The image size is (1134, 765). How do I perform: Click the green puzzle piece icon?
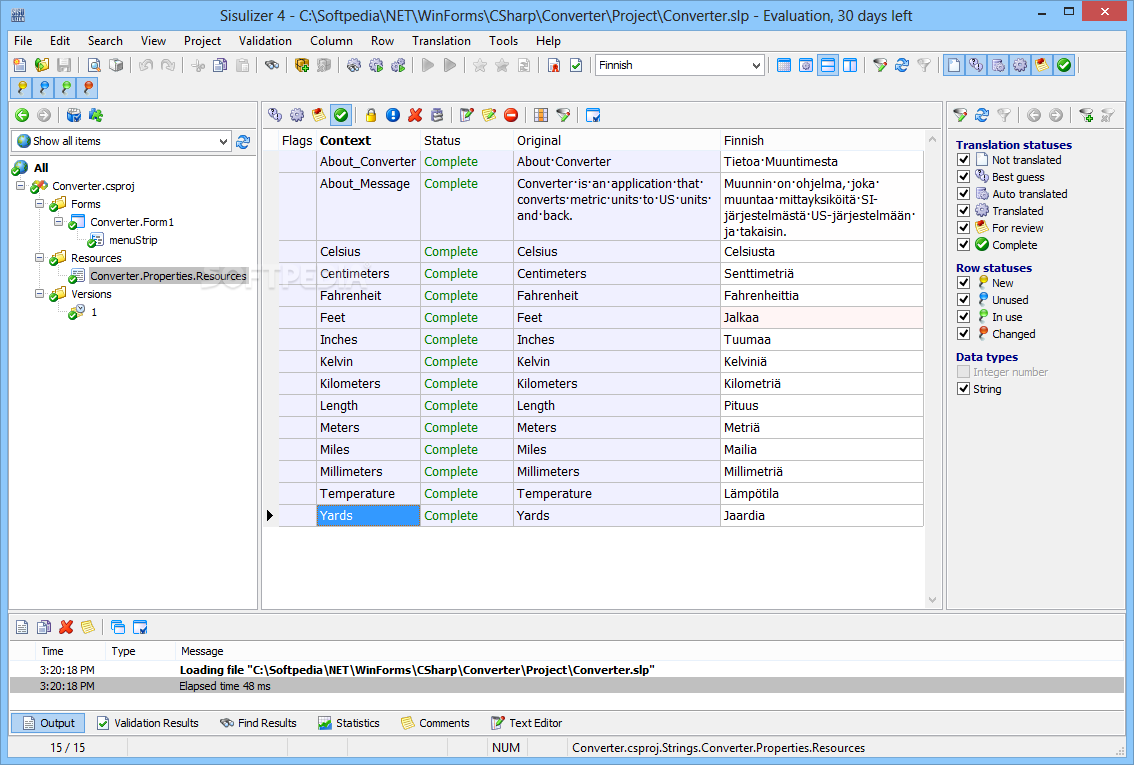coord(95,115)
